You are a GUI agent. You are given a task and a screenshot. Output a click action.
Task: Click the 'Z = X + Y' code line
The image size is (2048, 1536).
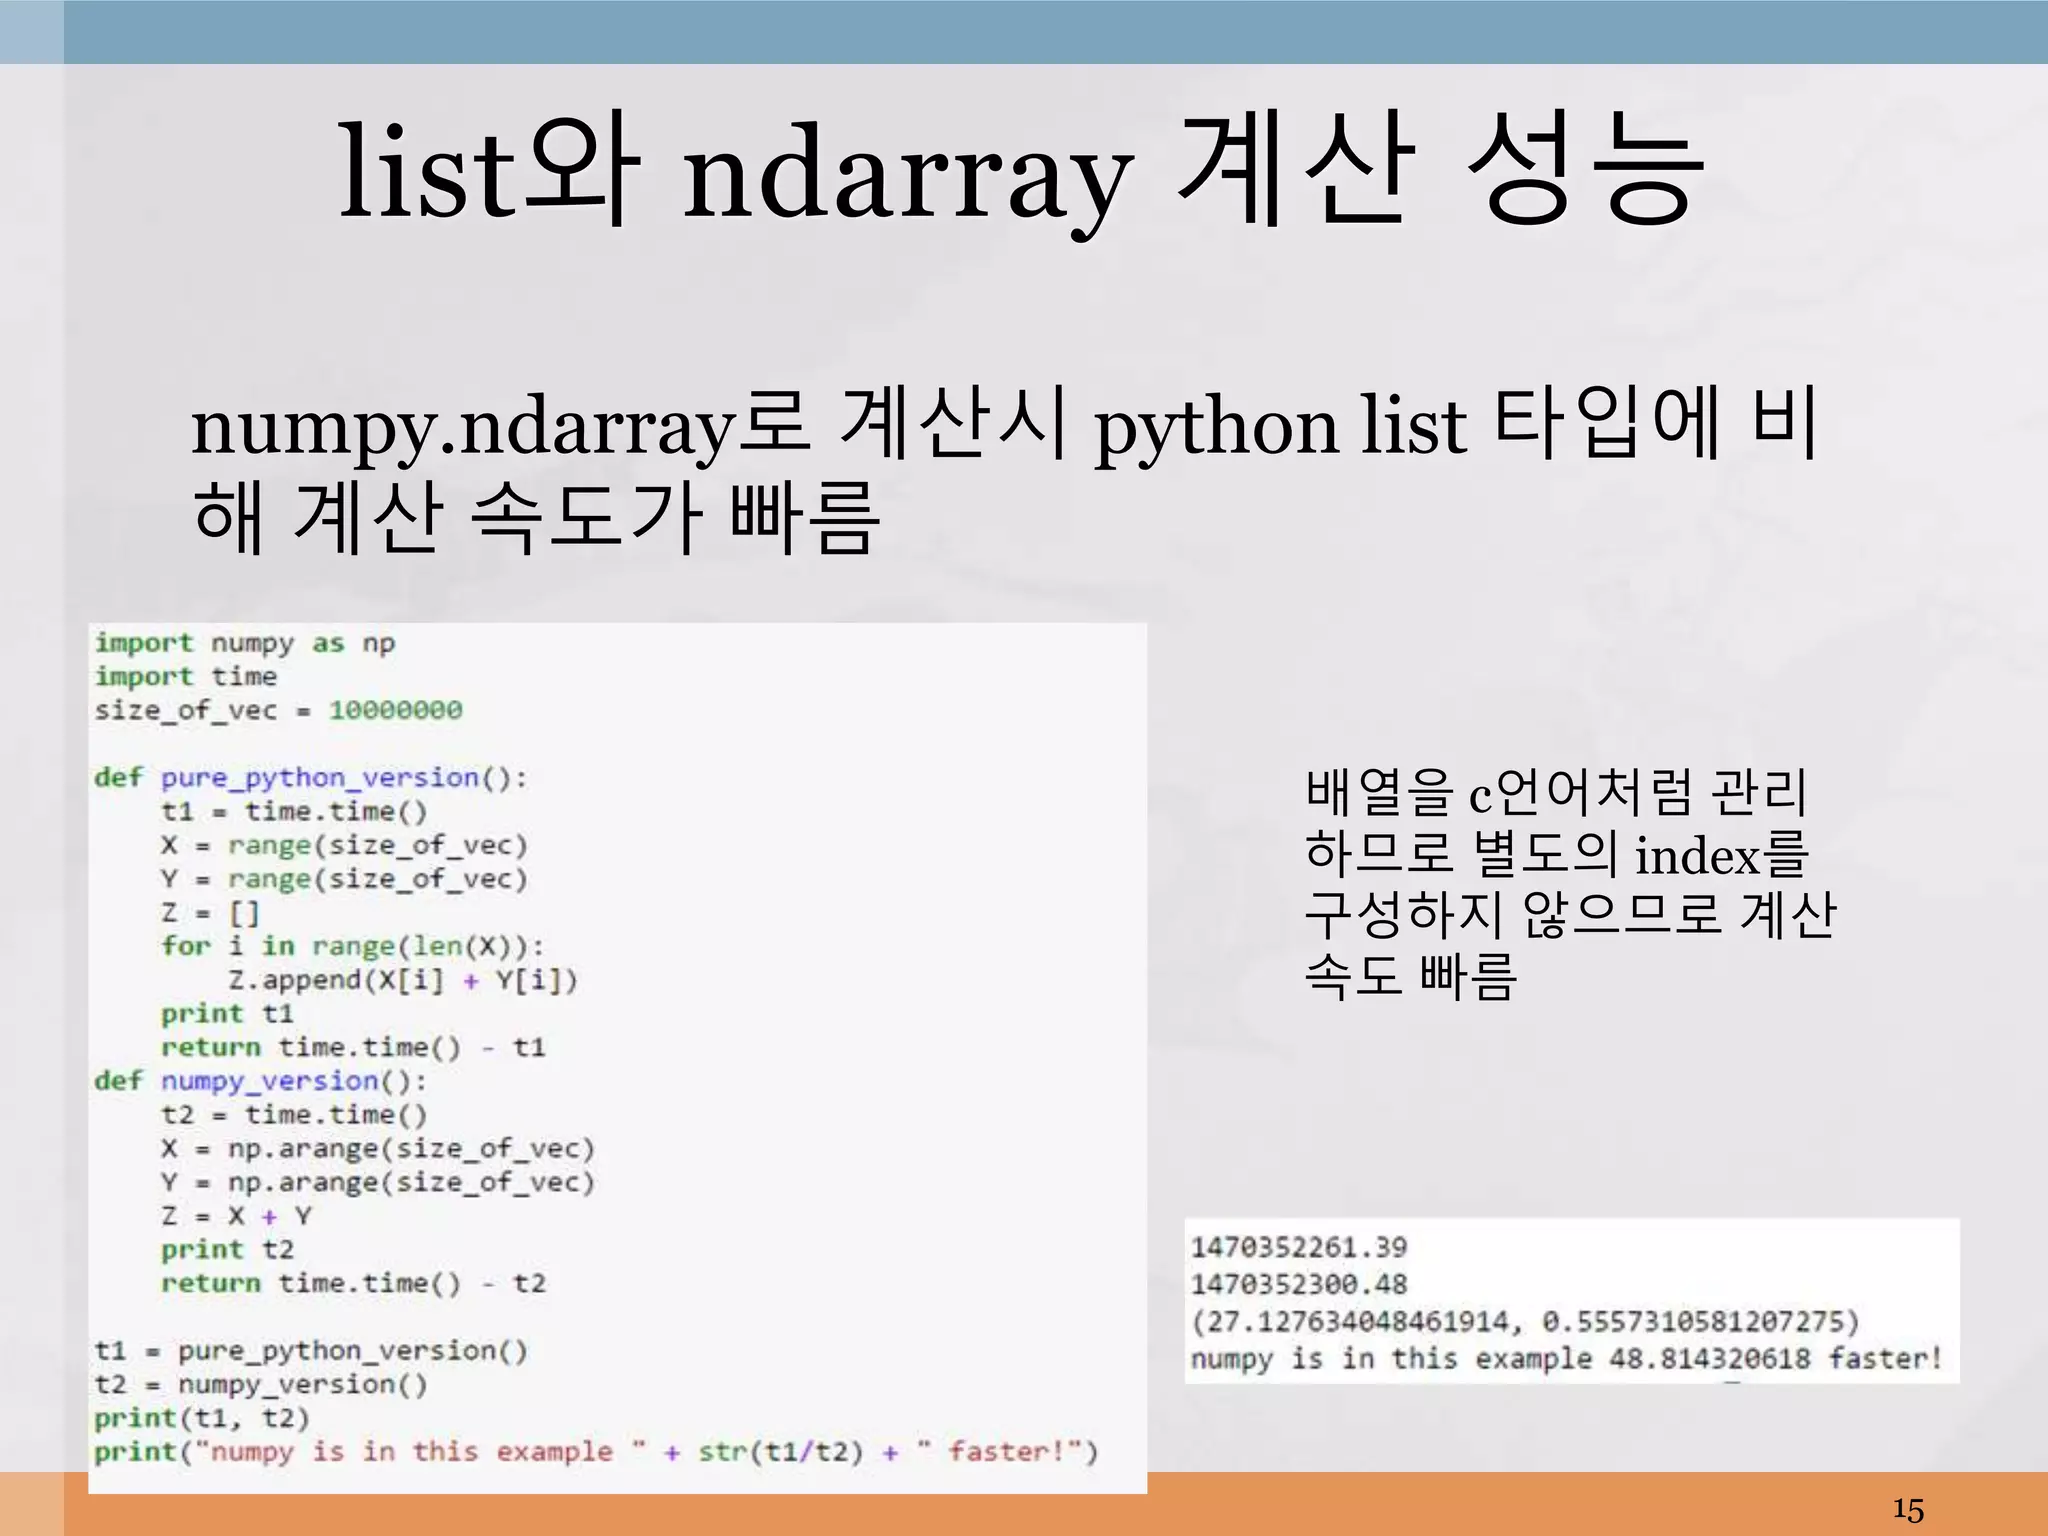(x=237, y=1216)
